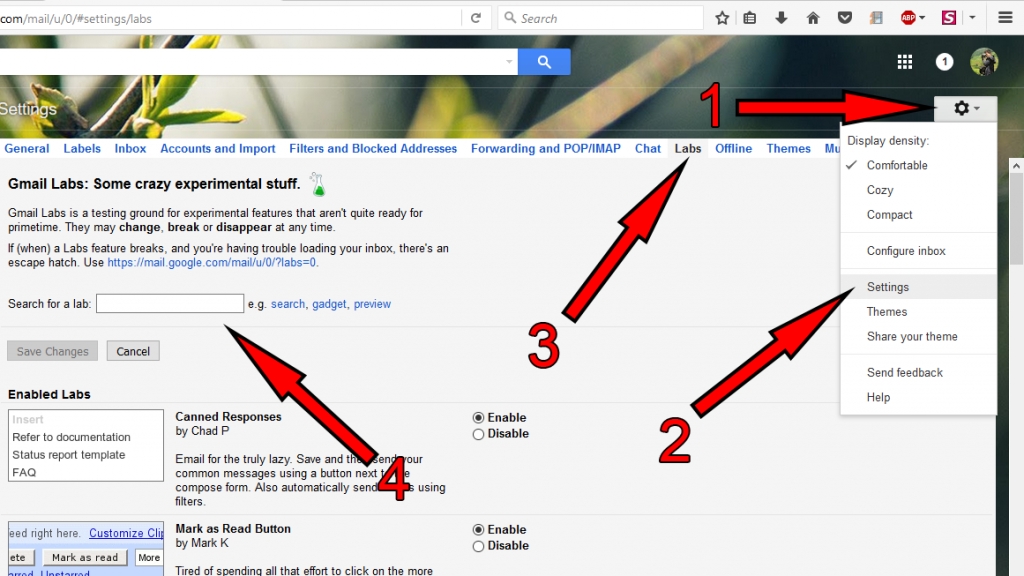Click the 'preview' example link
This screenshot has height=576, width=1024.
click(372, 304)
